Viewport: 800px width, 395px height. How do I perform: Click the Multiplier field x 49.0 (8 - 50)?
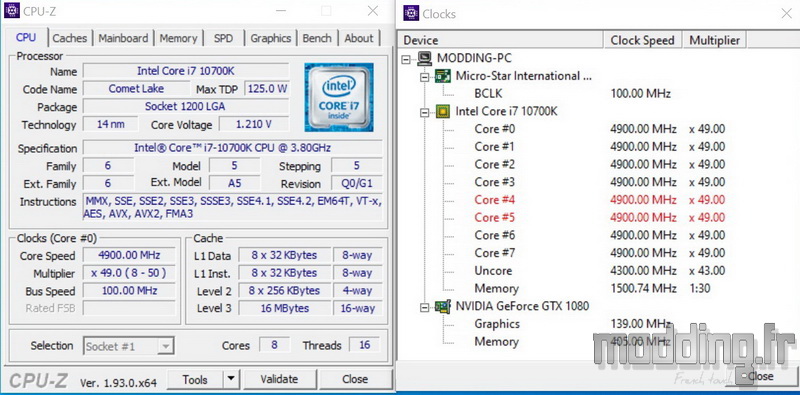pos(129,273)
